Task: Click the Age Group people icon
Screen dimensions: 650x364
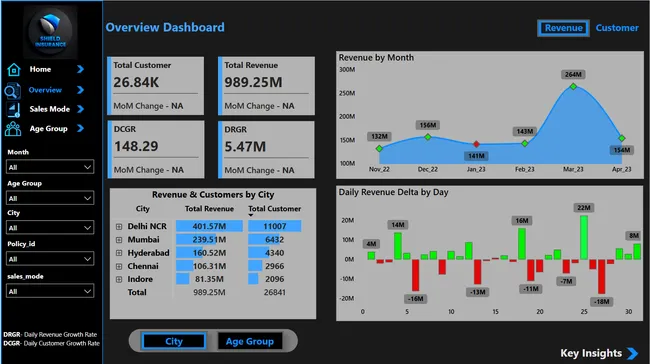Action: click(13, 129)
